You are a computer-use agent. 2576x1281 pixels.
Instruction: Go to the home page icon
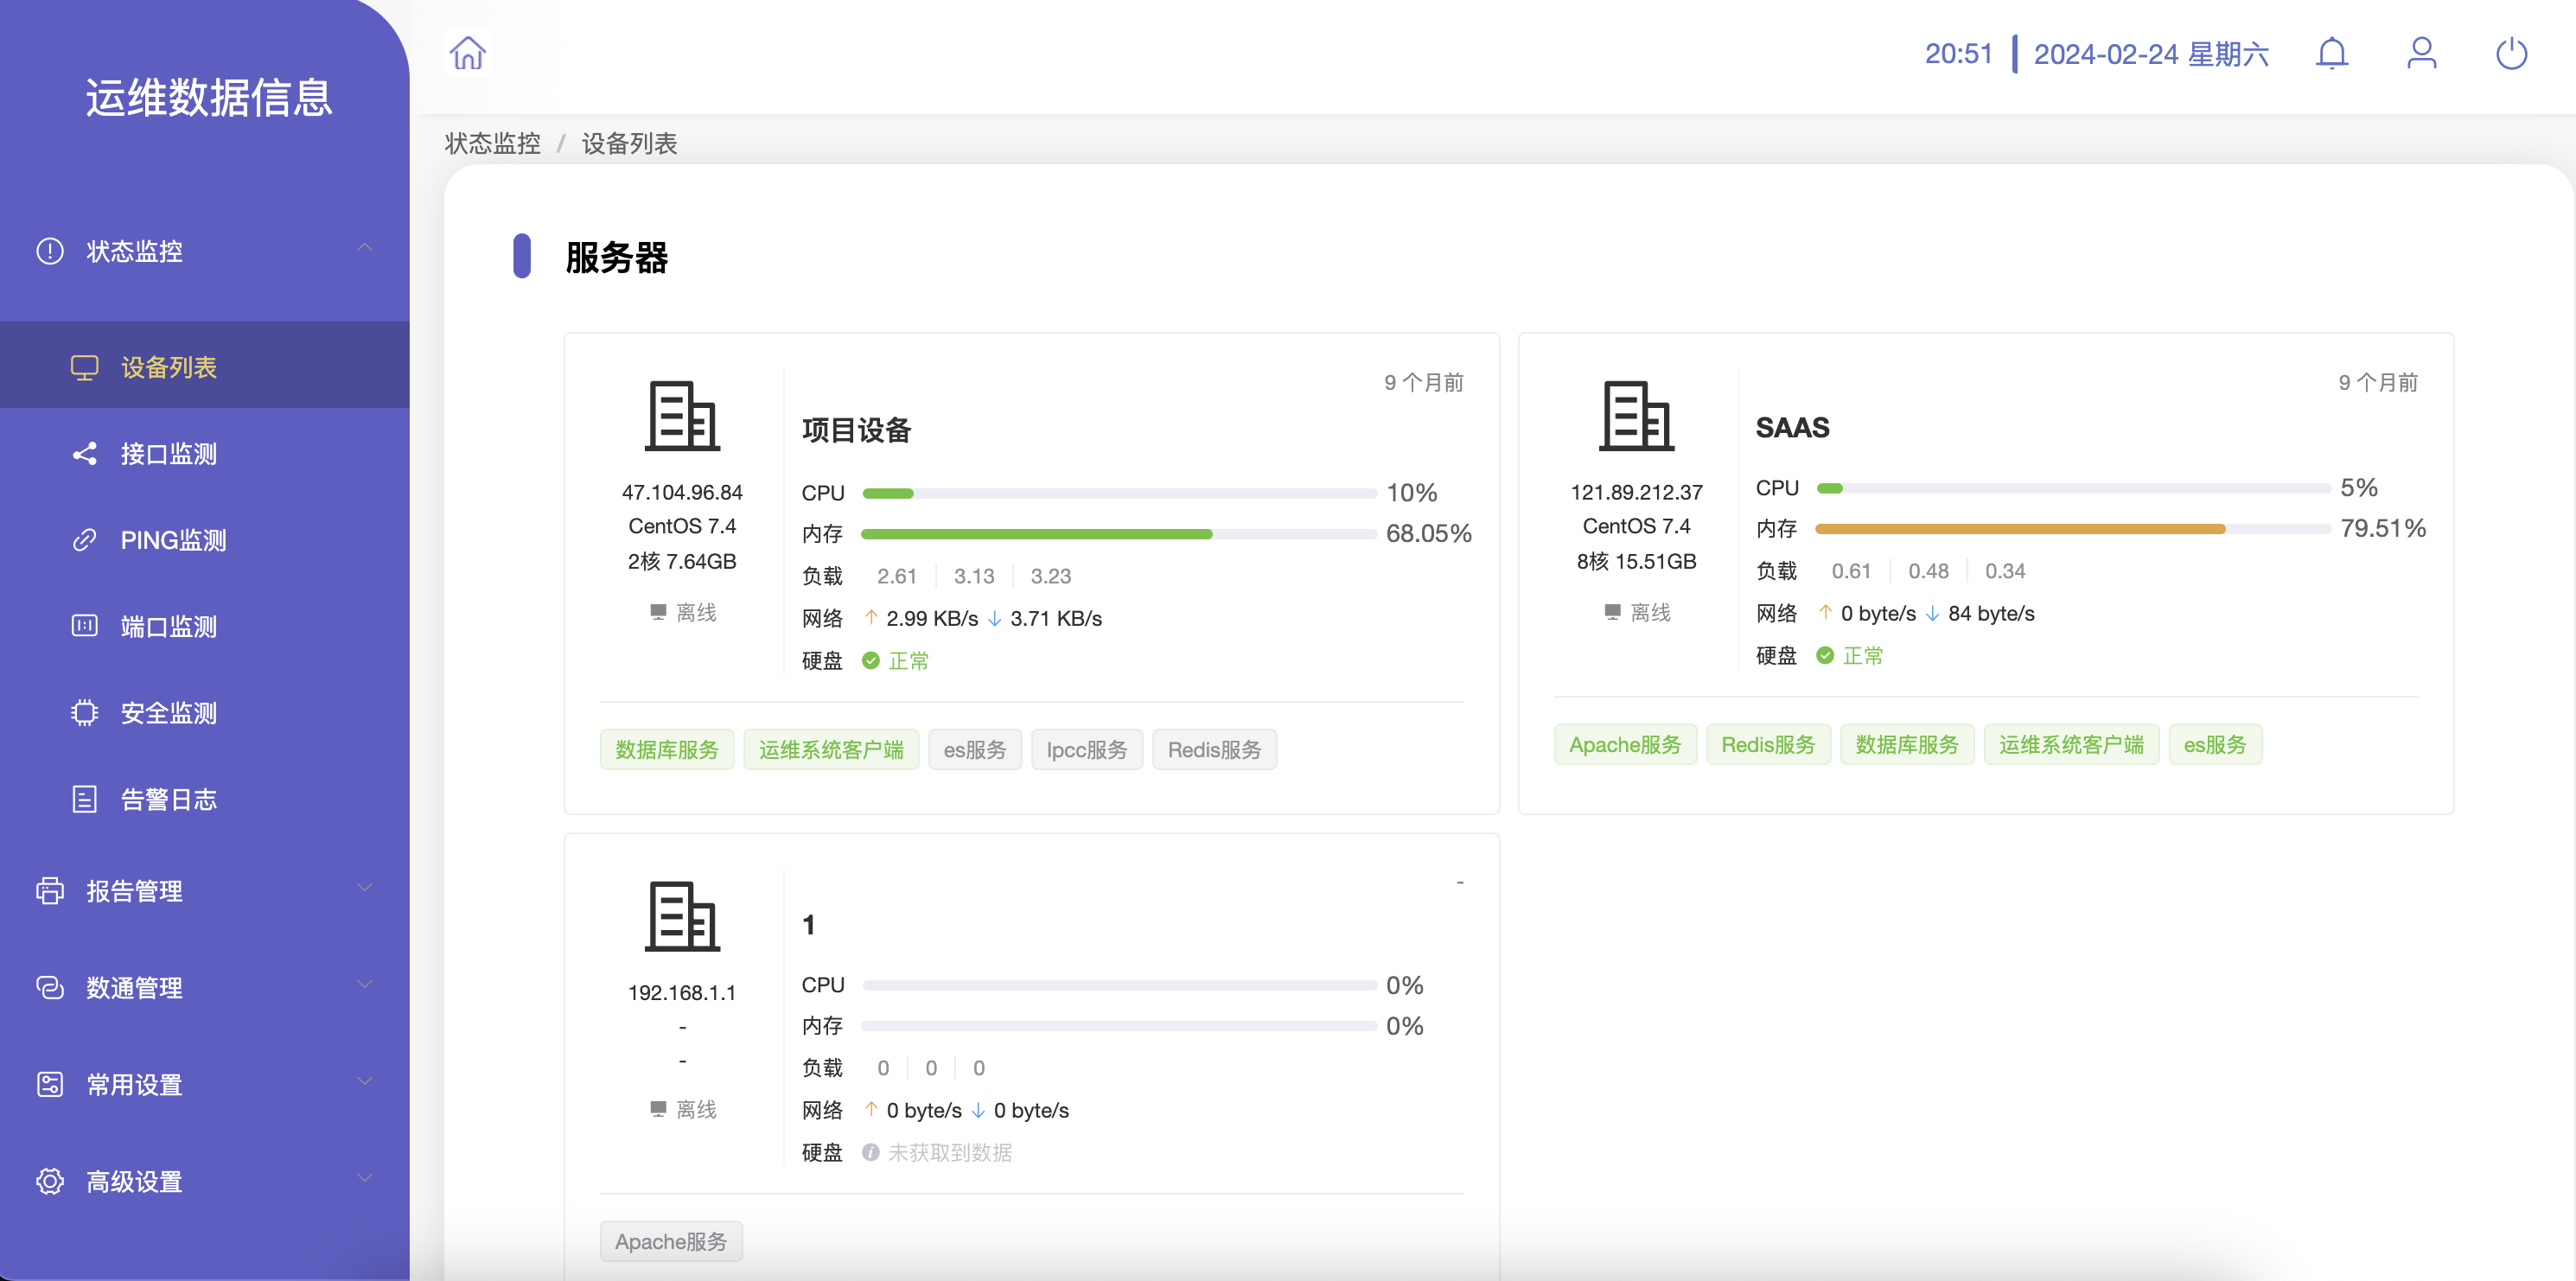click(x=467, y=53)
